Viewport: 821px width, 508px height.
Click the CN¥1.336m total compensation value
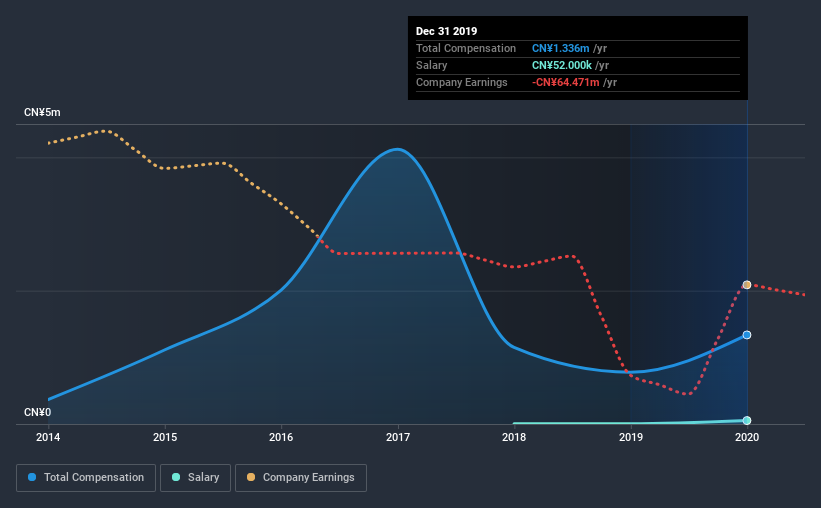click(x=561, y=48)
